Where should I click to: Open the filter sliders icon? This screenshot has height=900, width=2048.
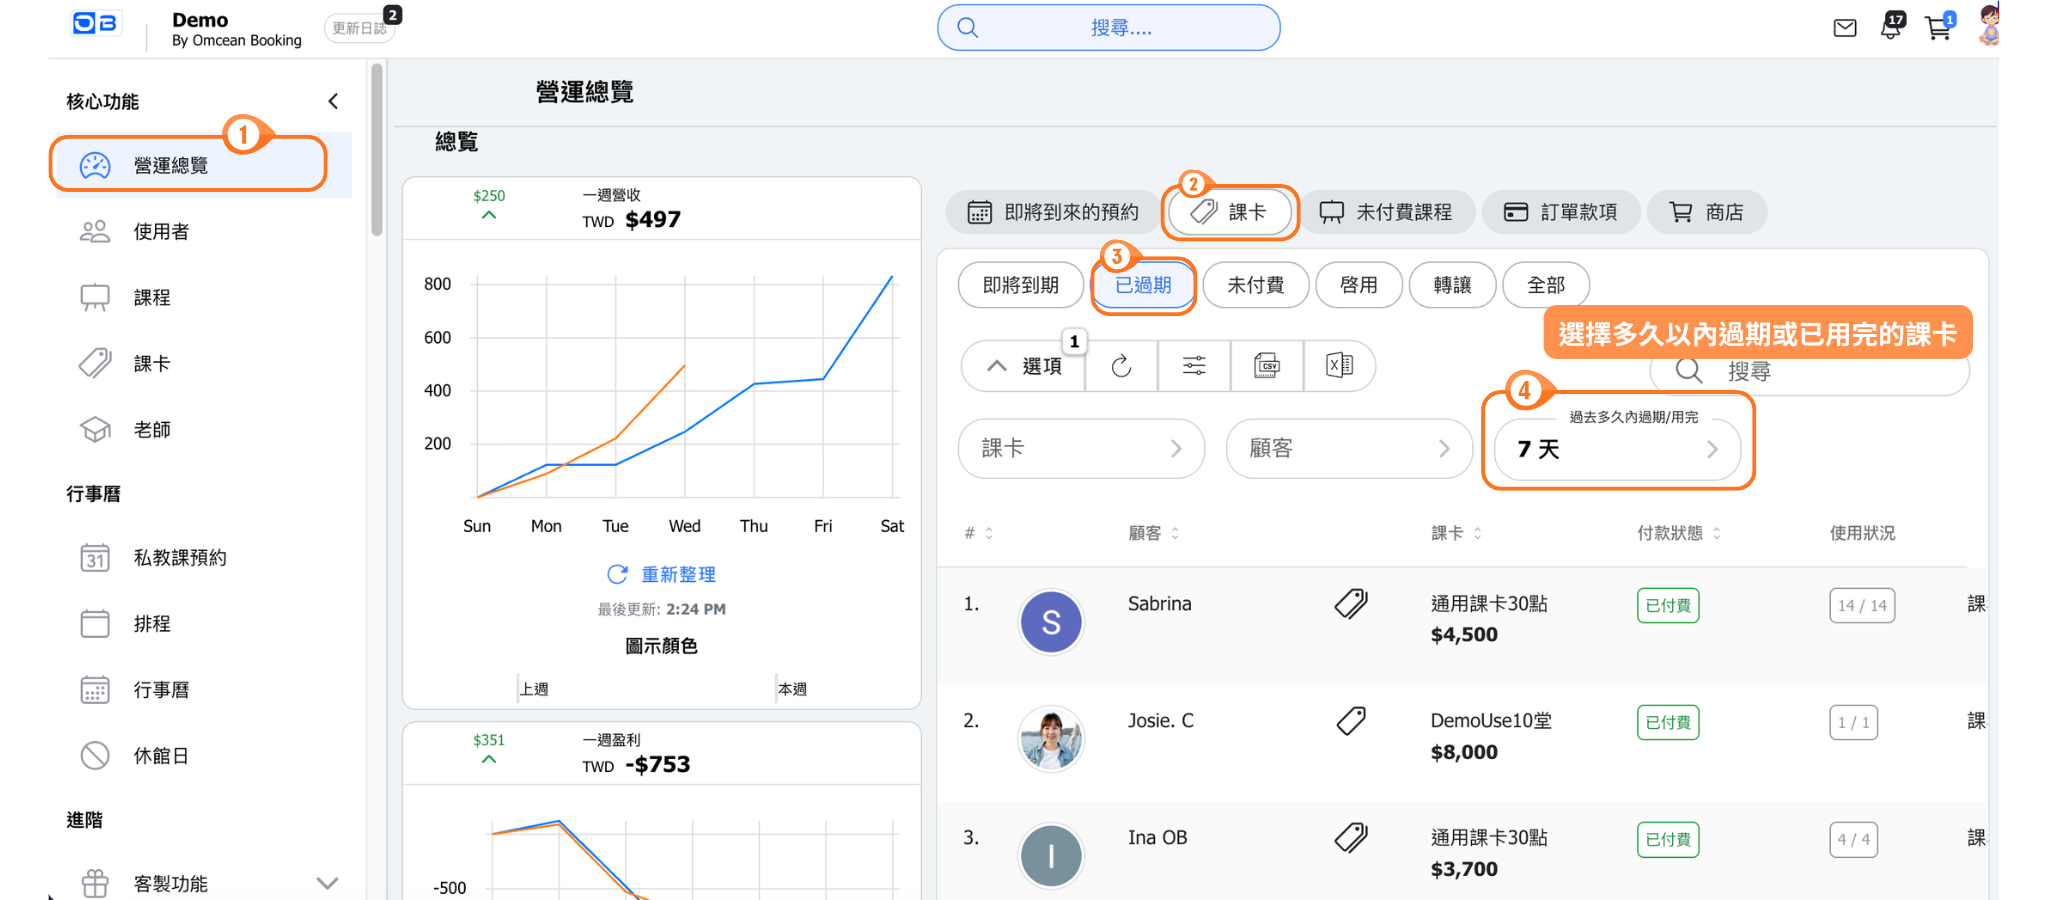(x=1194, y=366)
